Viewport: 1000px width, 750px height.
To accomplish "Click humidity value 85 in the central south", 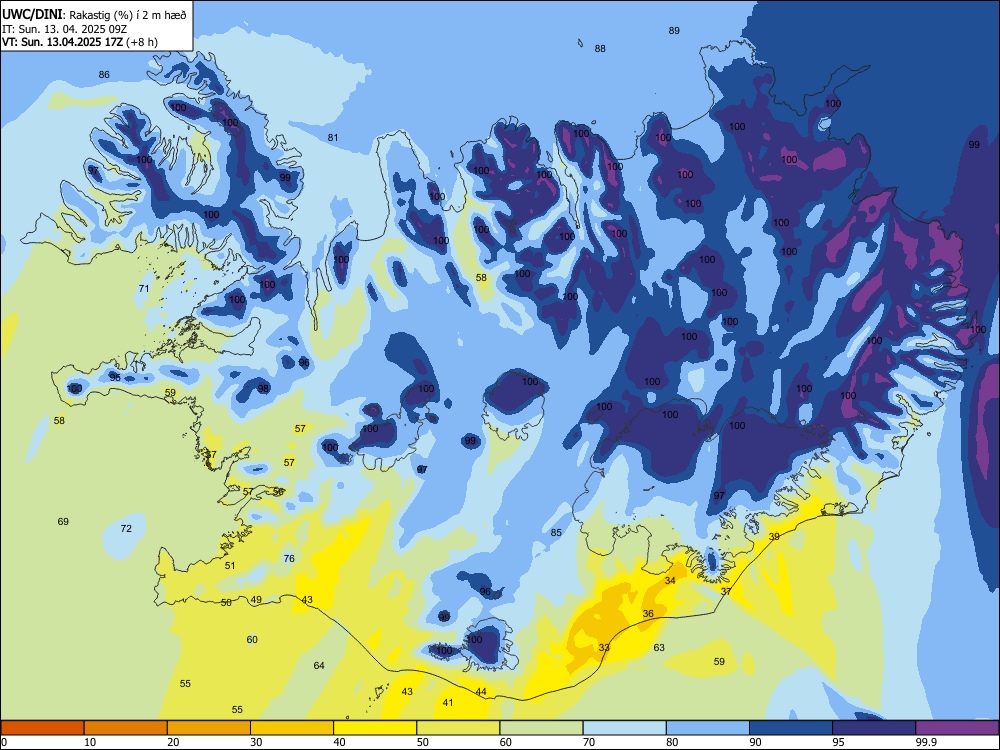I will pos(556,533).
